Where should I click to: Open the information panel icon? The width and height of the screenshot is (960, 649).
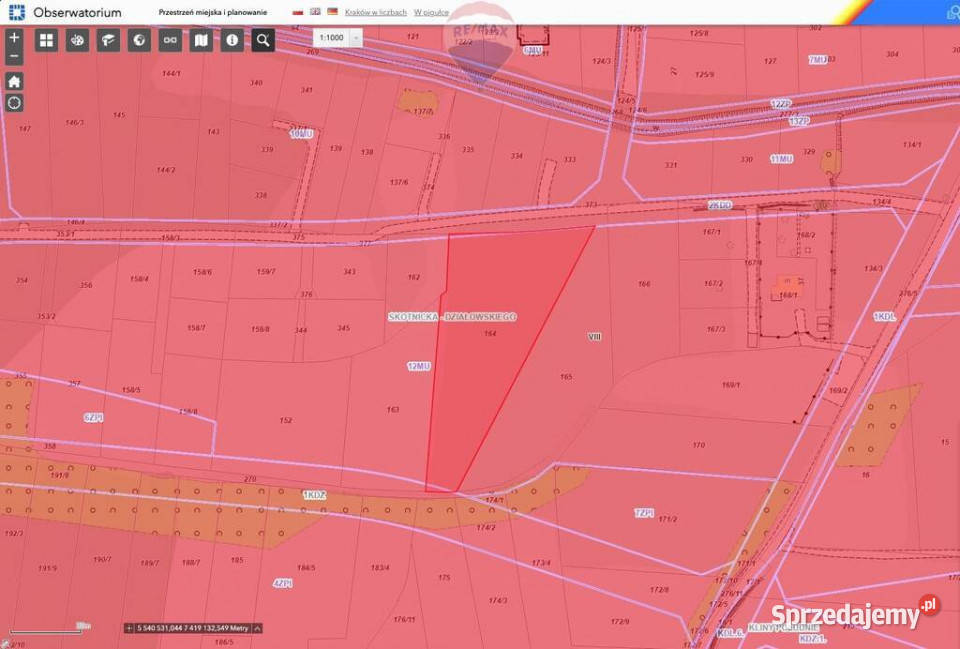point(232,40)
